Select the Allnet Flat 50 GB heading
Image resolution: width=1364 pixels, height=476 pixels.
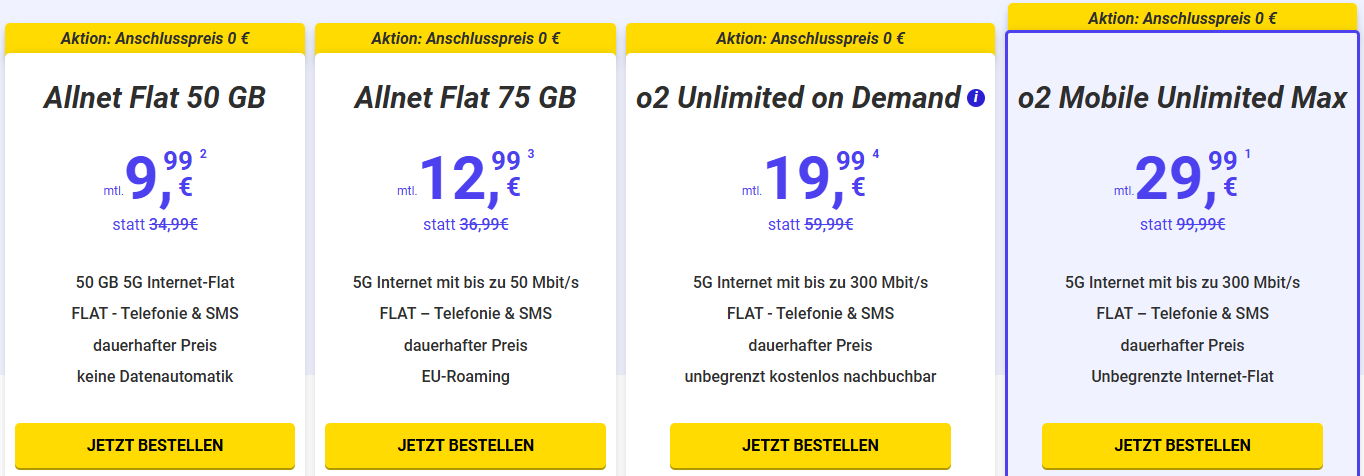[155, 98]
